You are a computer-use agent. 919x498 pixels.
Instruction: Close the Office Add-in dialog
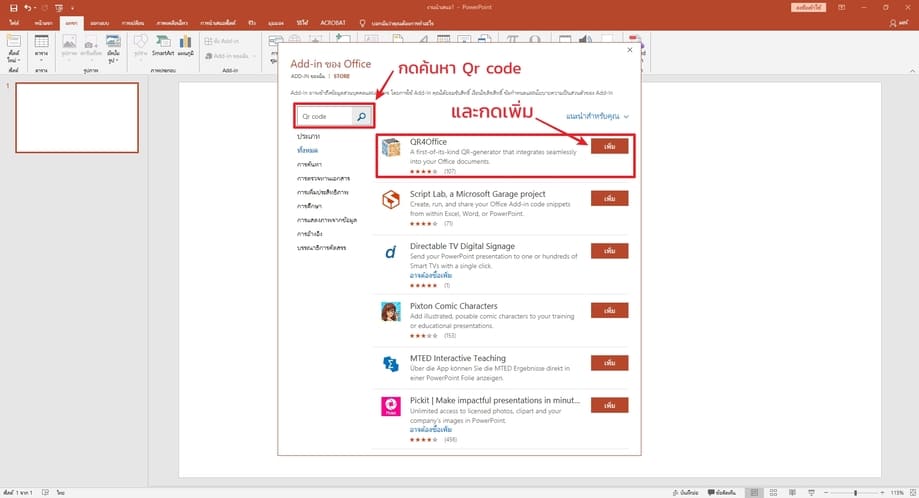pyautogui.click(x=629, y=50)
